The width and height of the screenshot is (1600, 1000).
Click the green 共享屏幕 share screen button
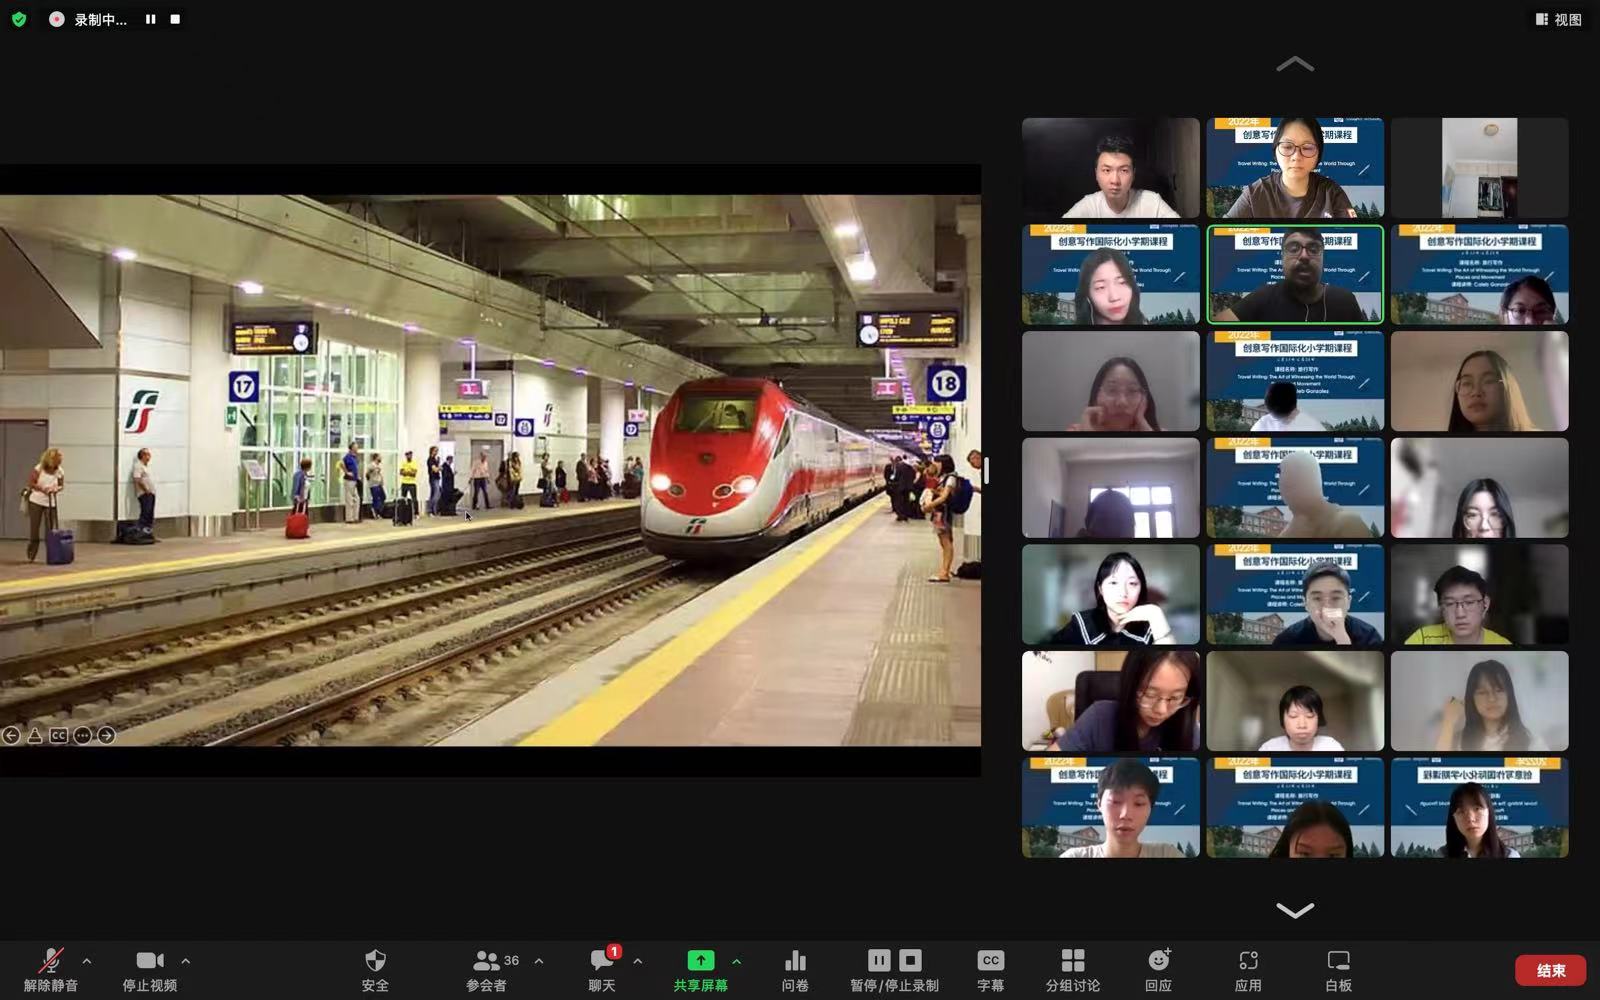pos(701,970)
